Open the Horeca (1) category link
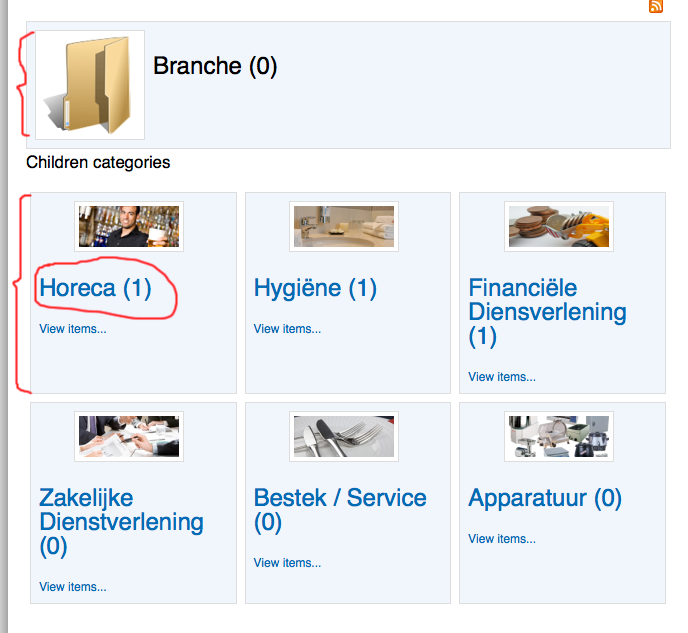 pos(95,288)
